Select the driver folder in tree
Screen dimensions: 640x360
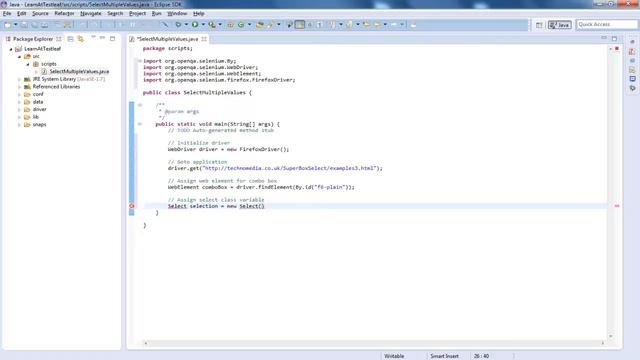click(x=39, y=109)
